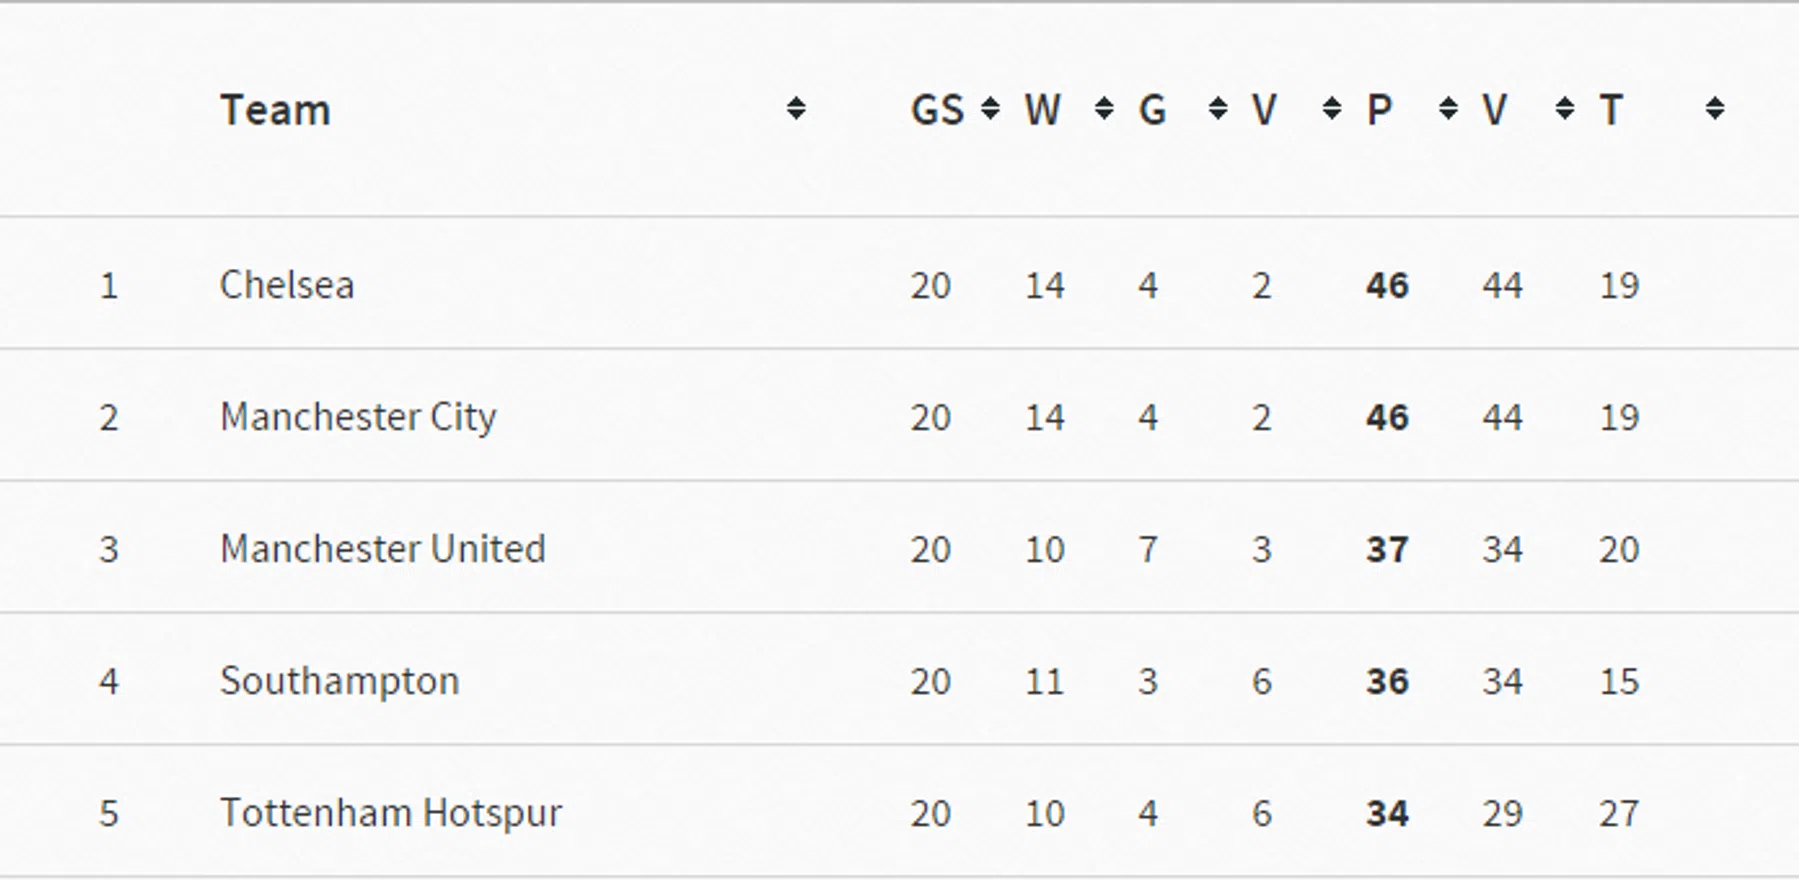Open Manchester United team row

(383, 549)
